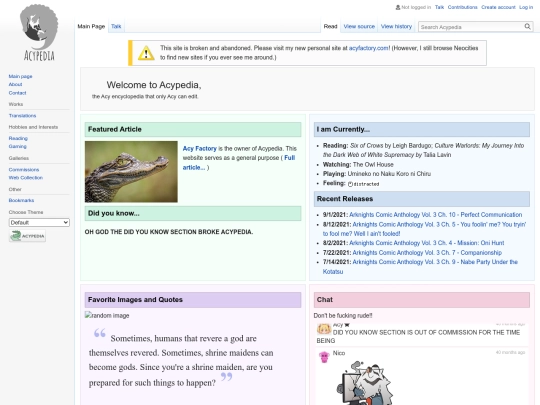The height and width of the screenshot is (405, 540).
Task: Open the Bookmarks sidebar link
Action: pos(21,200)
